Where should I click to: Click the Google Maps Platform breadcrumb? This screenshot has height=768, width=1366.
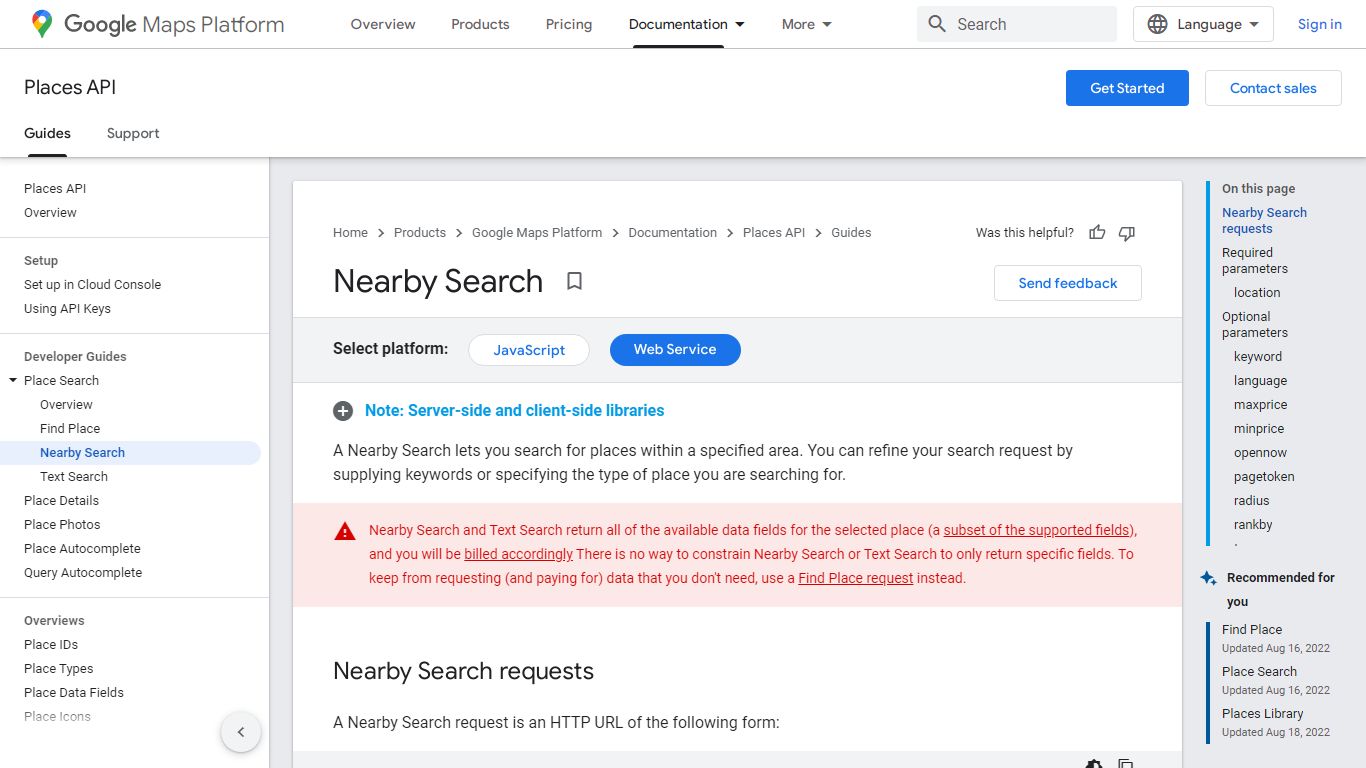tap(537, 233)
